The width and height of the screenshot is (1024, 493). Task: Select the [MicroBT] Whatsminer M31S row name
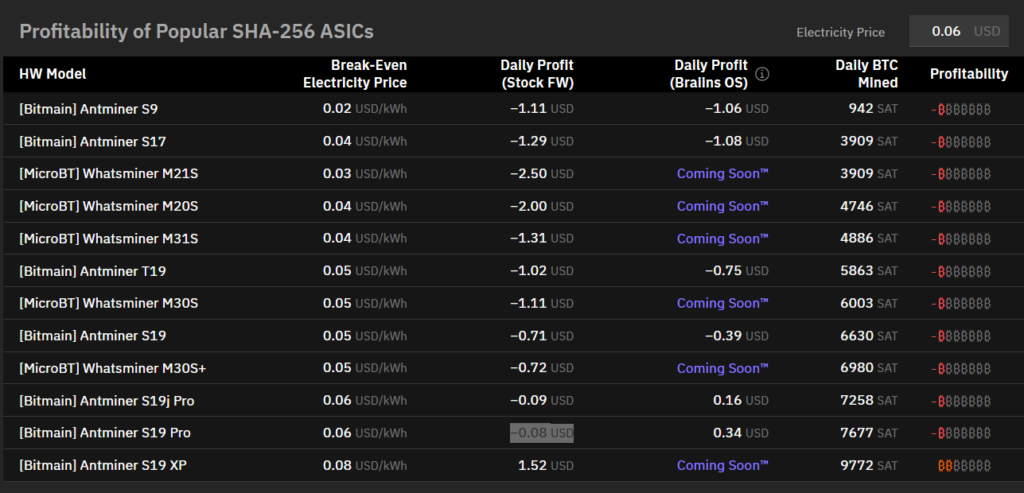coord(109,239)
